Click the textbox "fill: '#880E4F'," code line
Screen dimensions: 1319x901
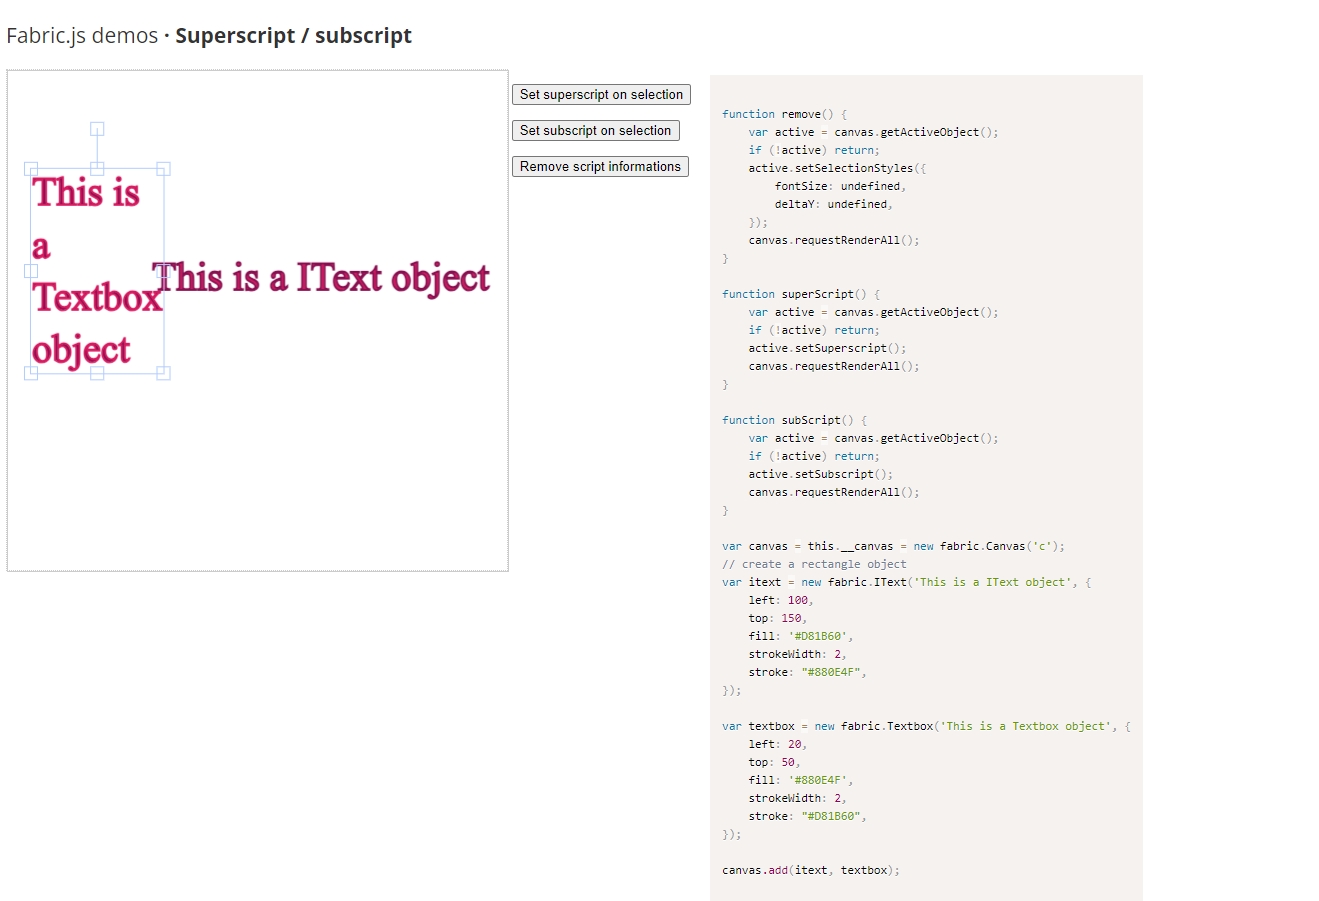click(x=801, y=780)
